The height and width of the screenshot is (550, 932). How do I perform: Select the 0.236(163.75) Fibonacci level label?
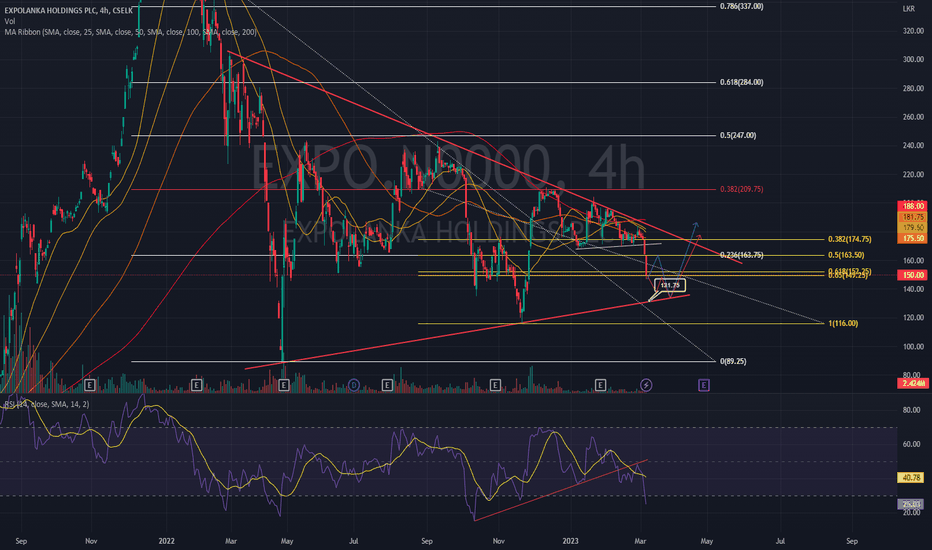click(x=741, y=255)
